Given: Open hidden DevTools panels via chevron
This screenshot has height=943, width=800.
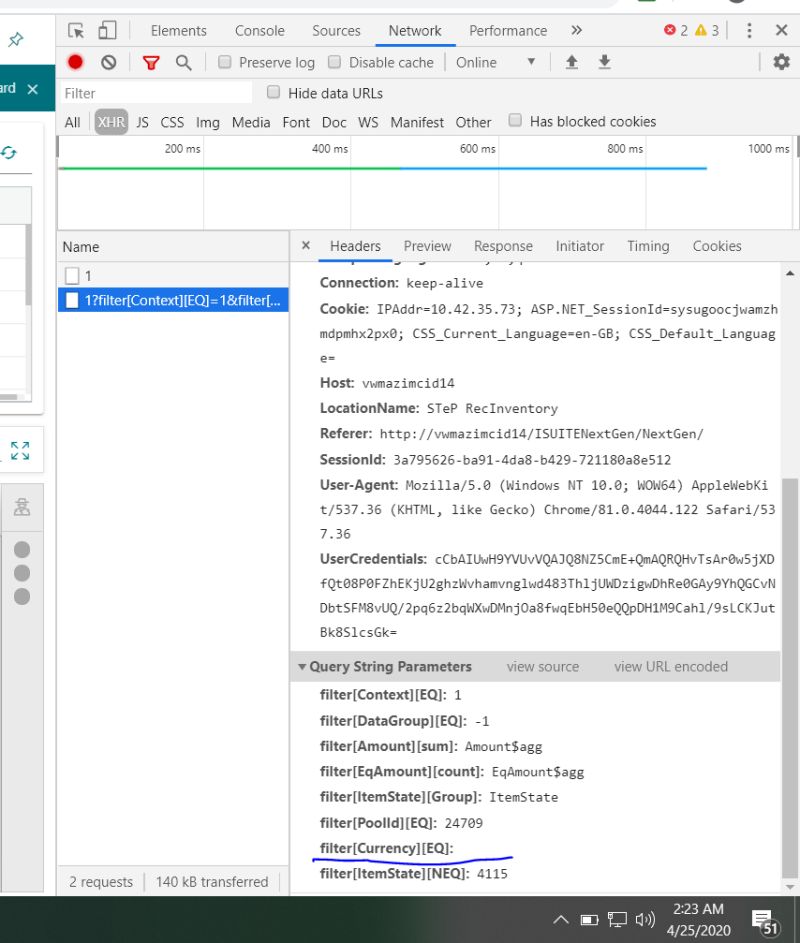Looking at the screenshot, I should click(574, 30).
